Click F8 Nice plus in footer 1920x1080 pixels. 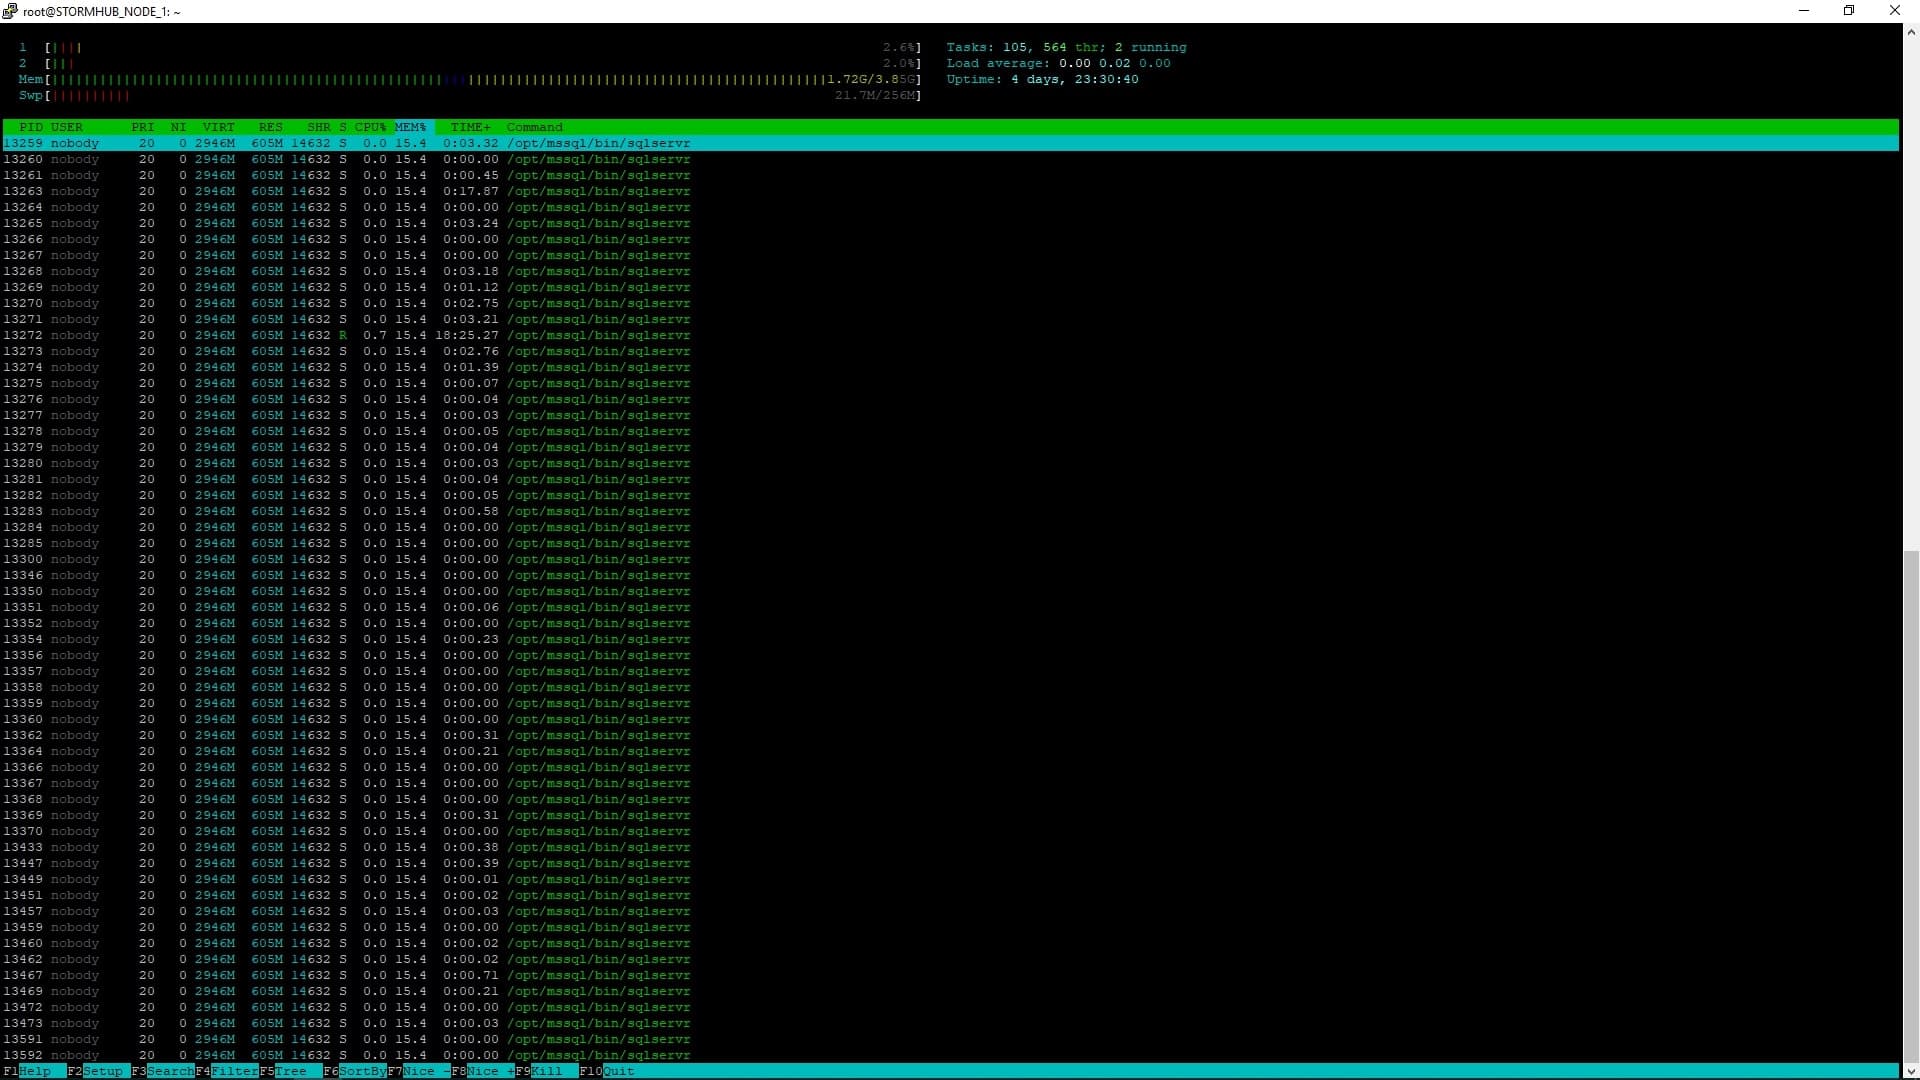point(483,1071)
